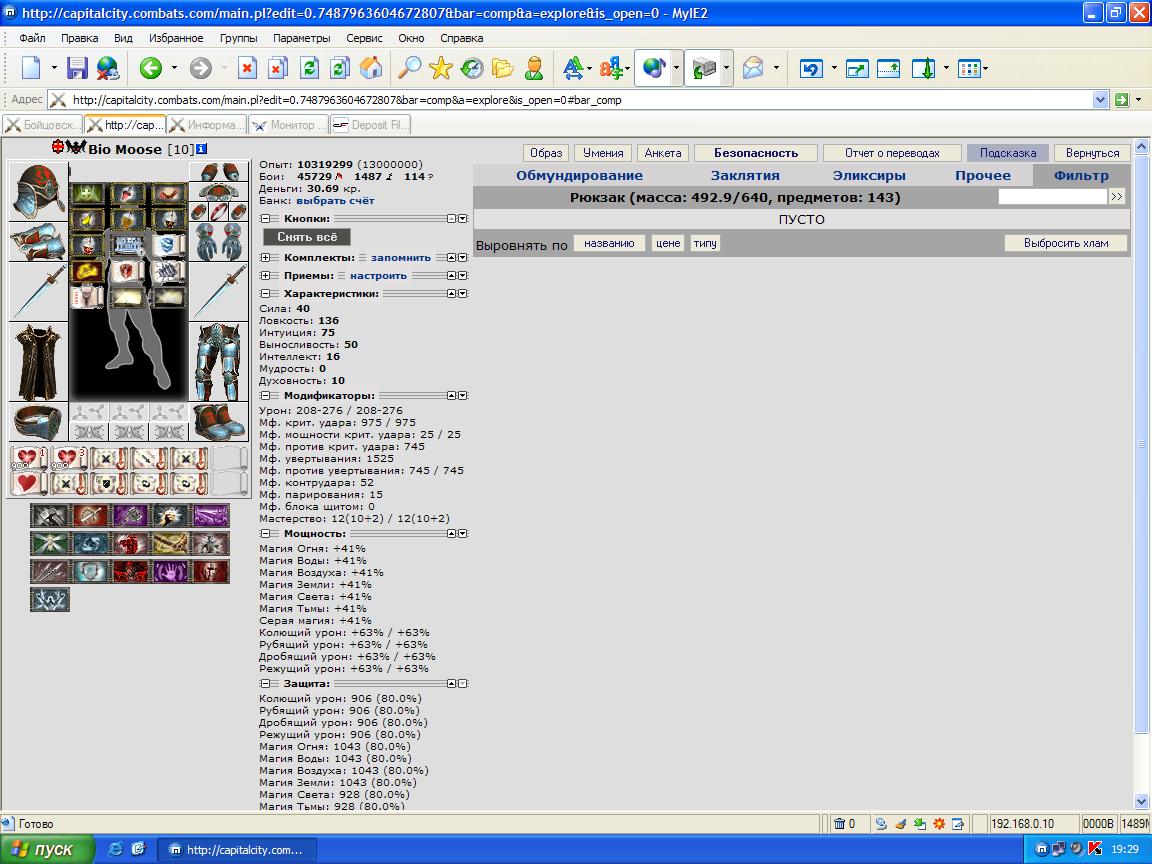Image resolution: width=1152 pixels, height=864 pixels.
Task: Click the Save icon in the browser toolbar
Action: (77, 68)
